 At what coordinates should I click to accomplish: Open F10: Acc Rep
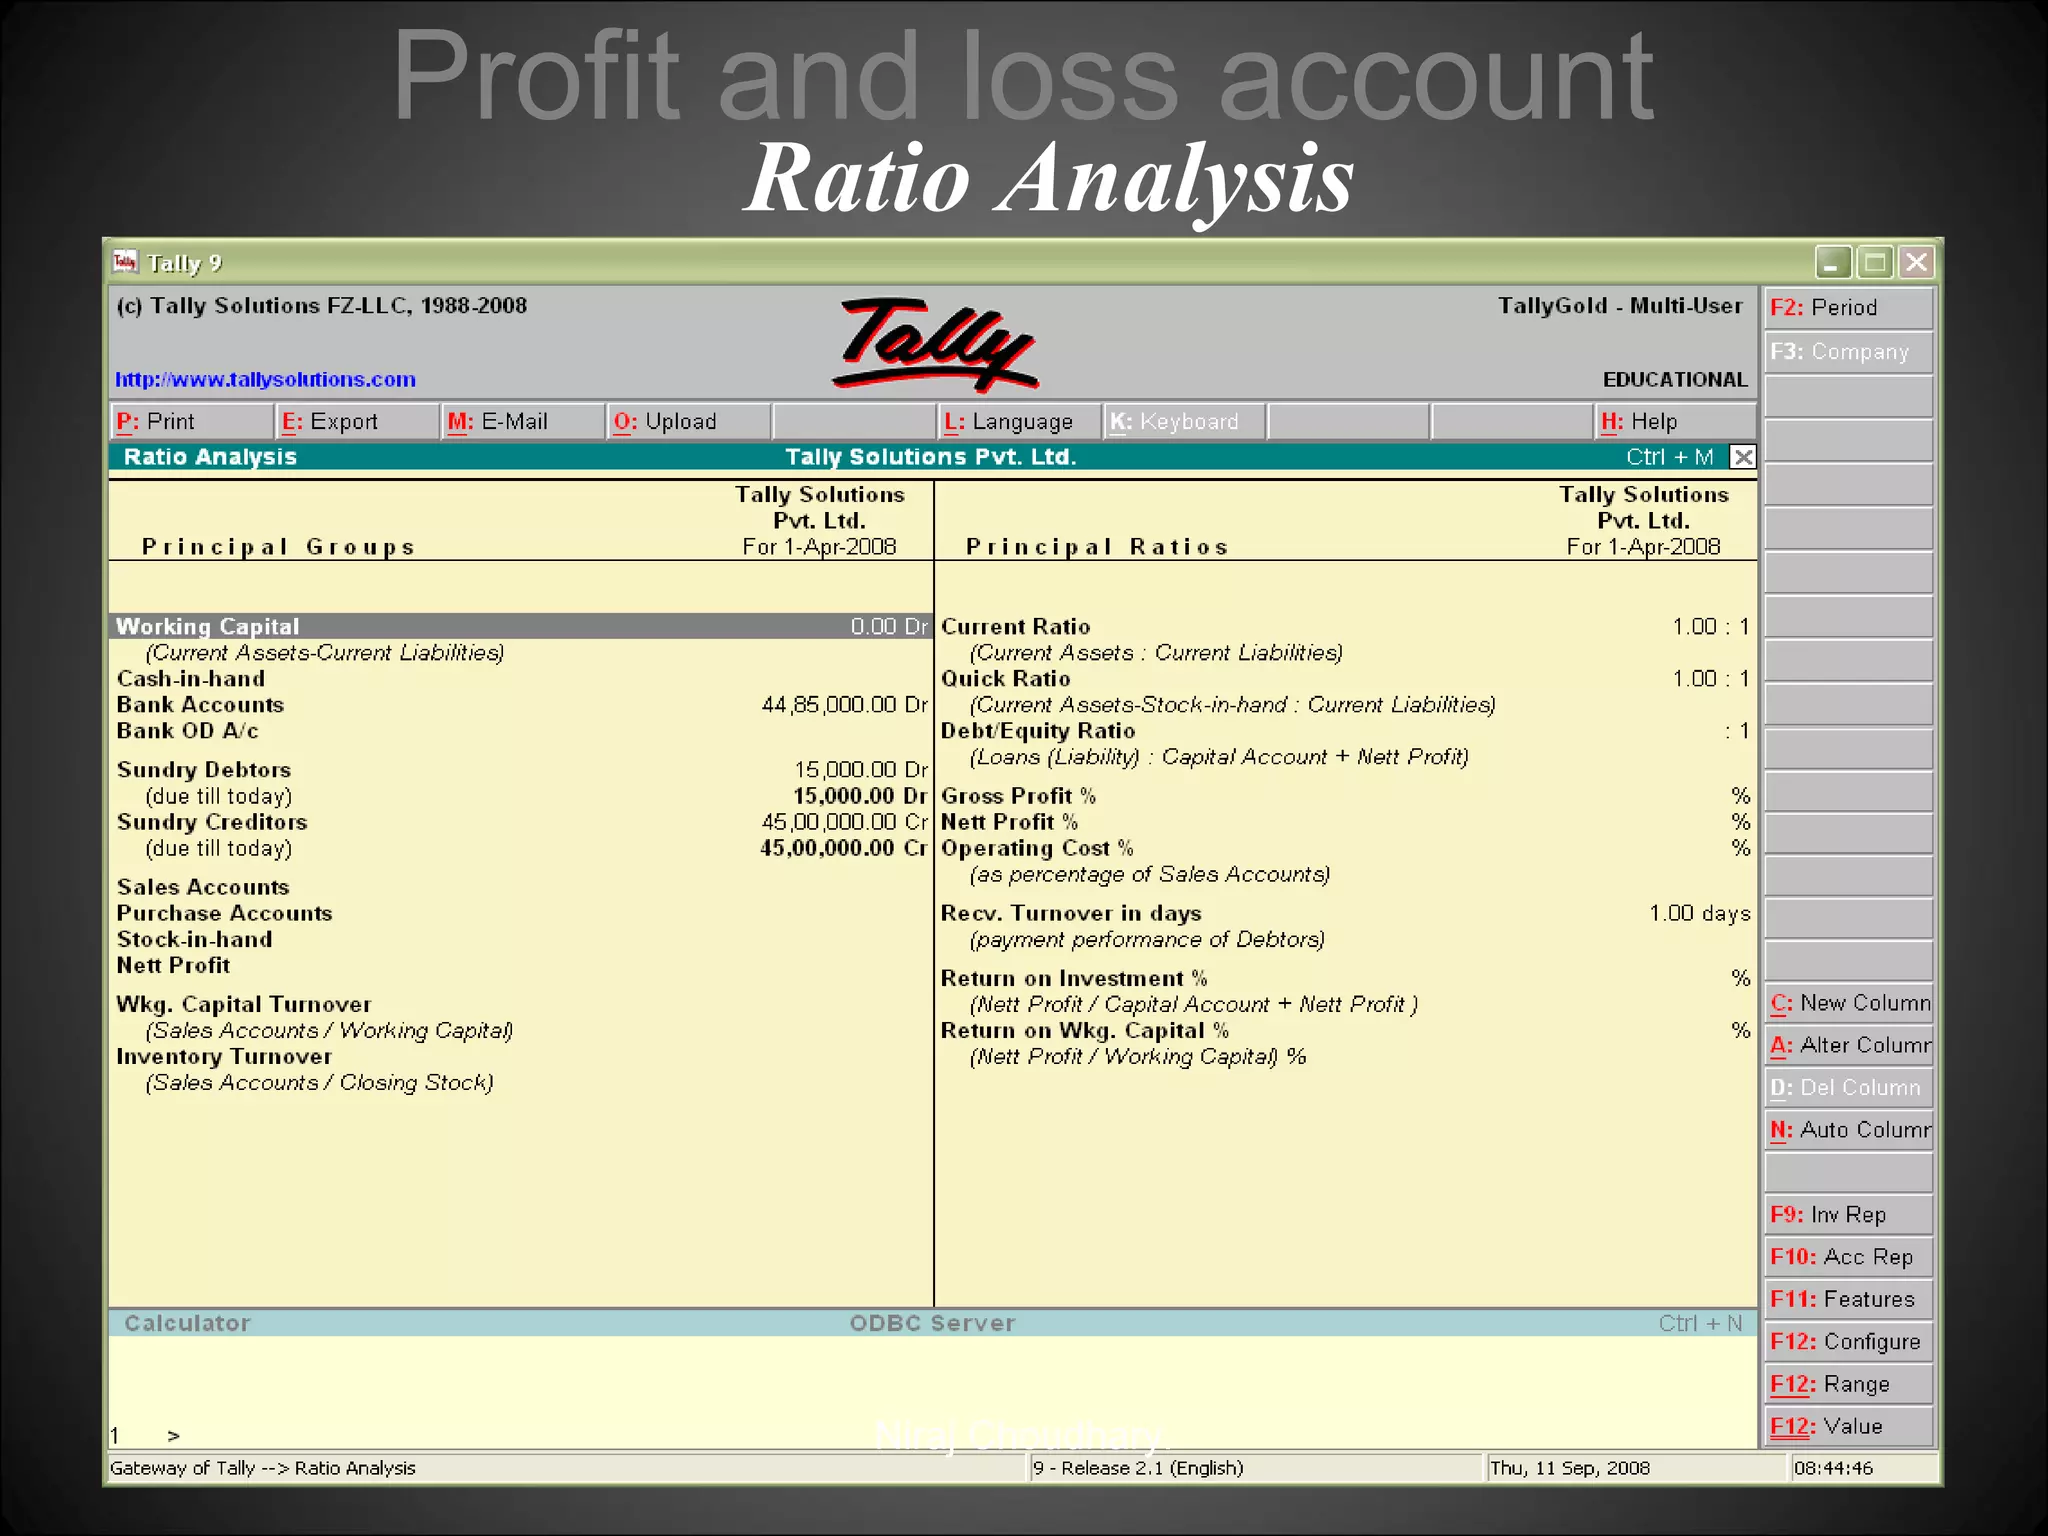coord(1848,1257)
